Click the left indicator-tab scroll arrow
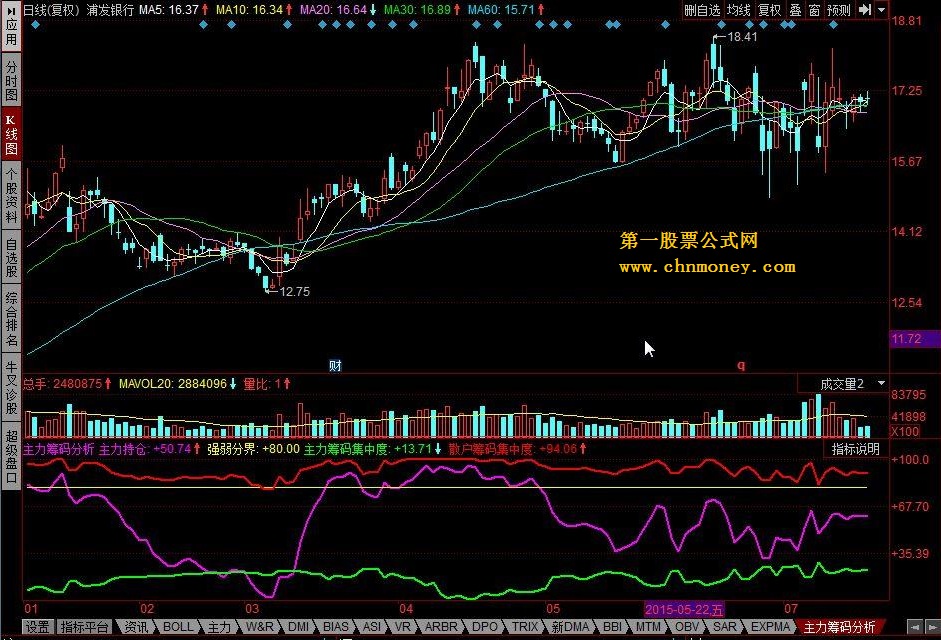941x640 pixels. tap(915, 627)
